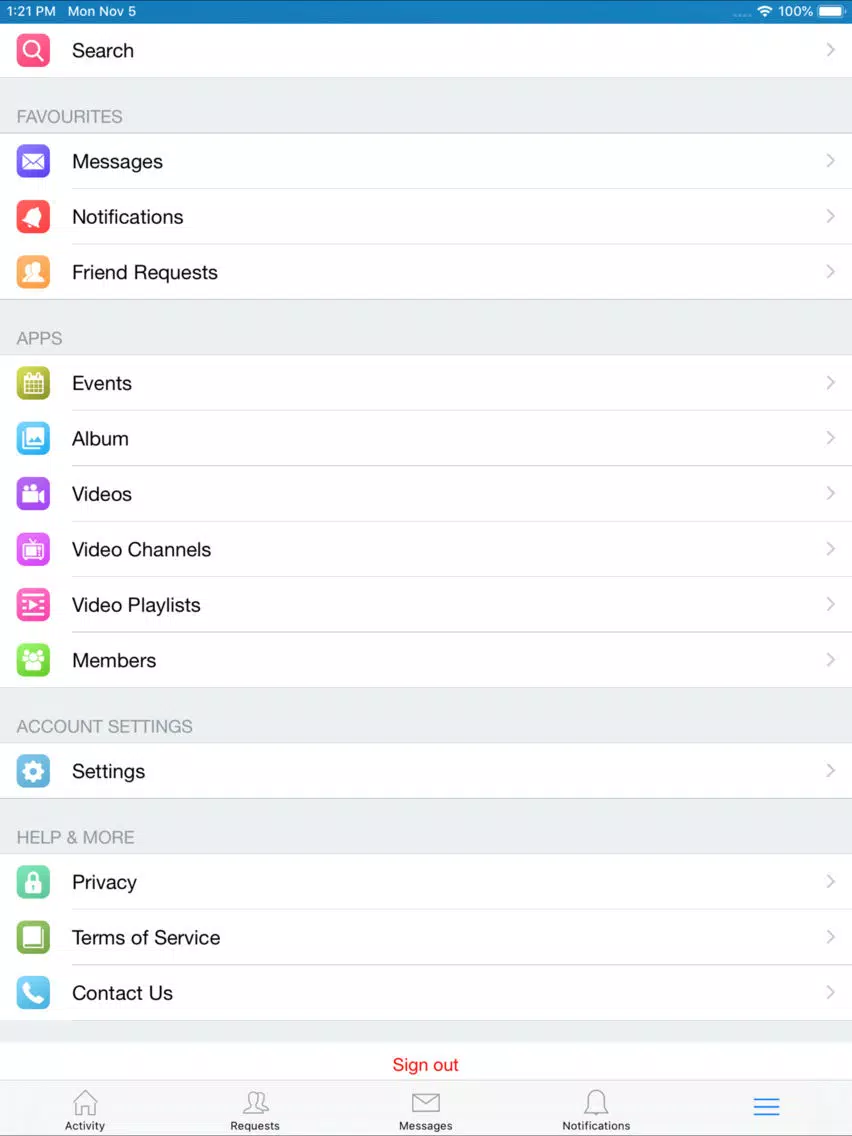The height and width of the screenshot is (1136, 852).
Task: Sign out of the account
Action: click(x=425, y=1064)
